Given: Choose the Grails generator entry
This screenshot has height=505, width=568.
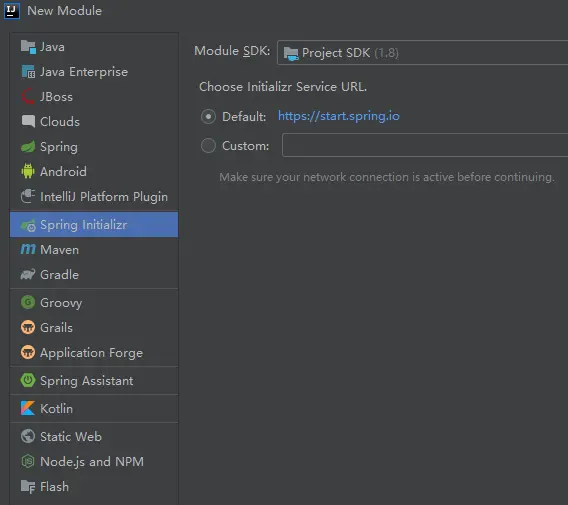Looking at the screenshot, I should (x=94, y=327).
